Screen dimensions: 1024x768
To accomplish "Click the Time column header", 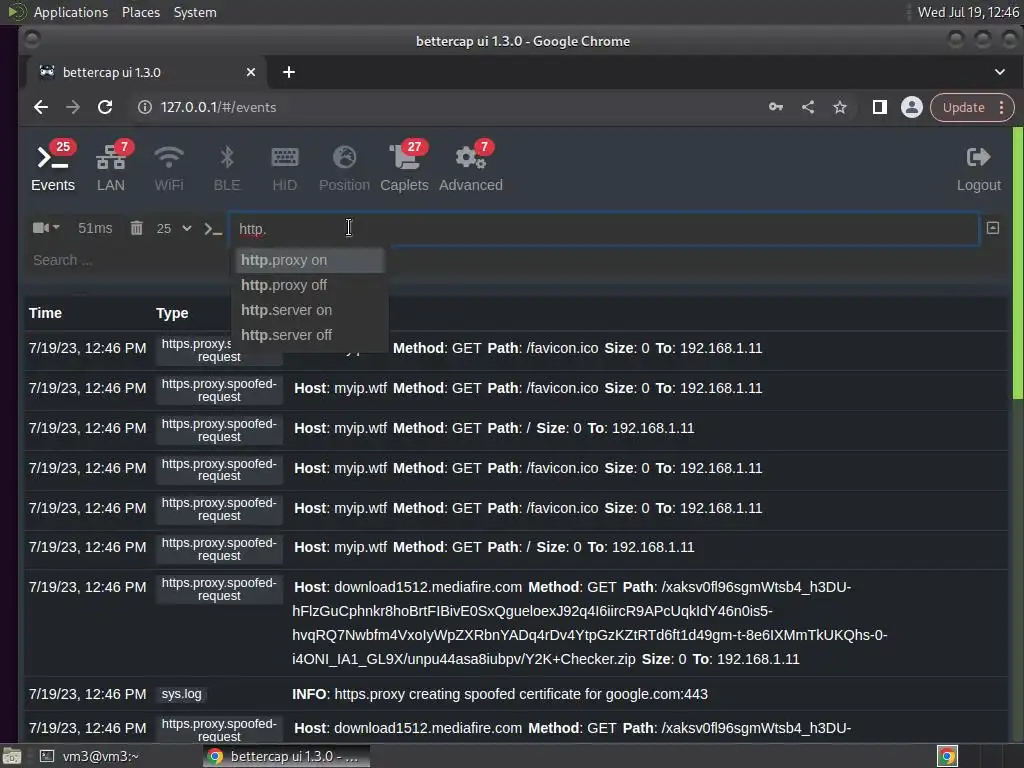I will click(45, 313).
